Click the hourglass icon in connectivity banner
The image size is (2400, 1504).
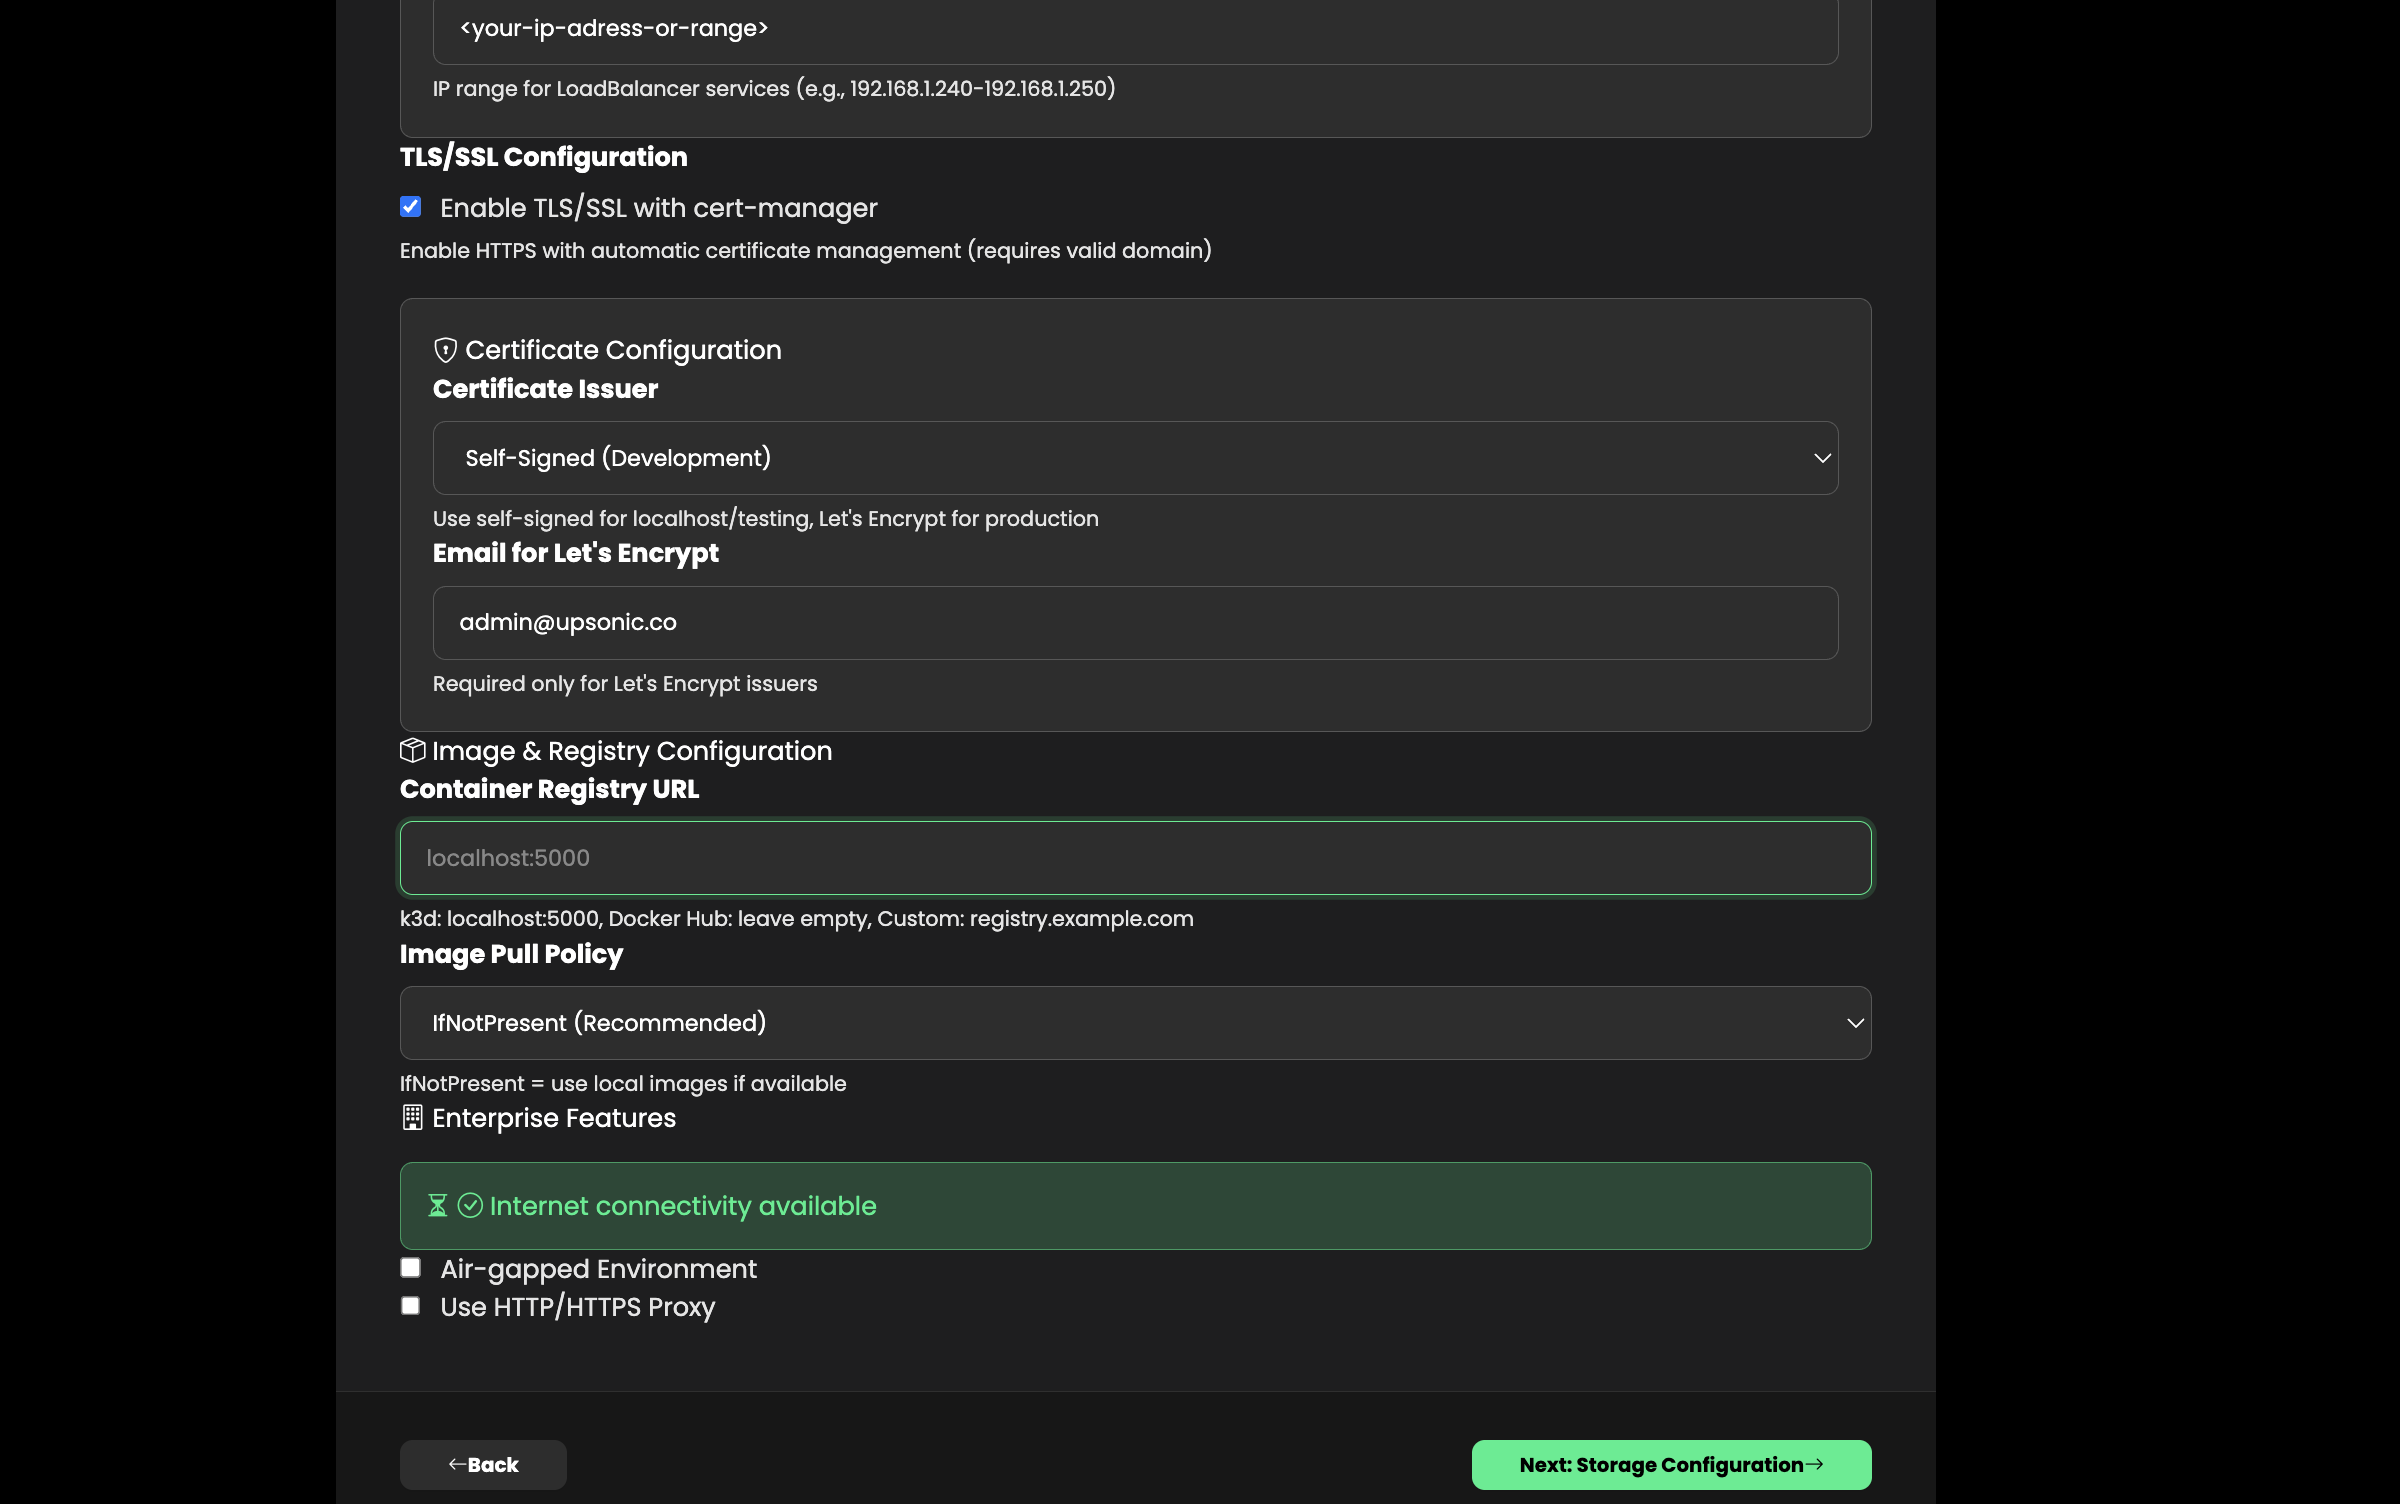click(437, 1206)
